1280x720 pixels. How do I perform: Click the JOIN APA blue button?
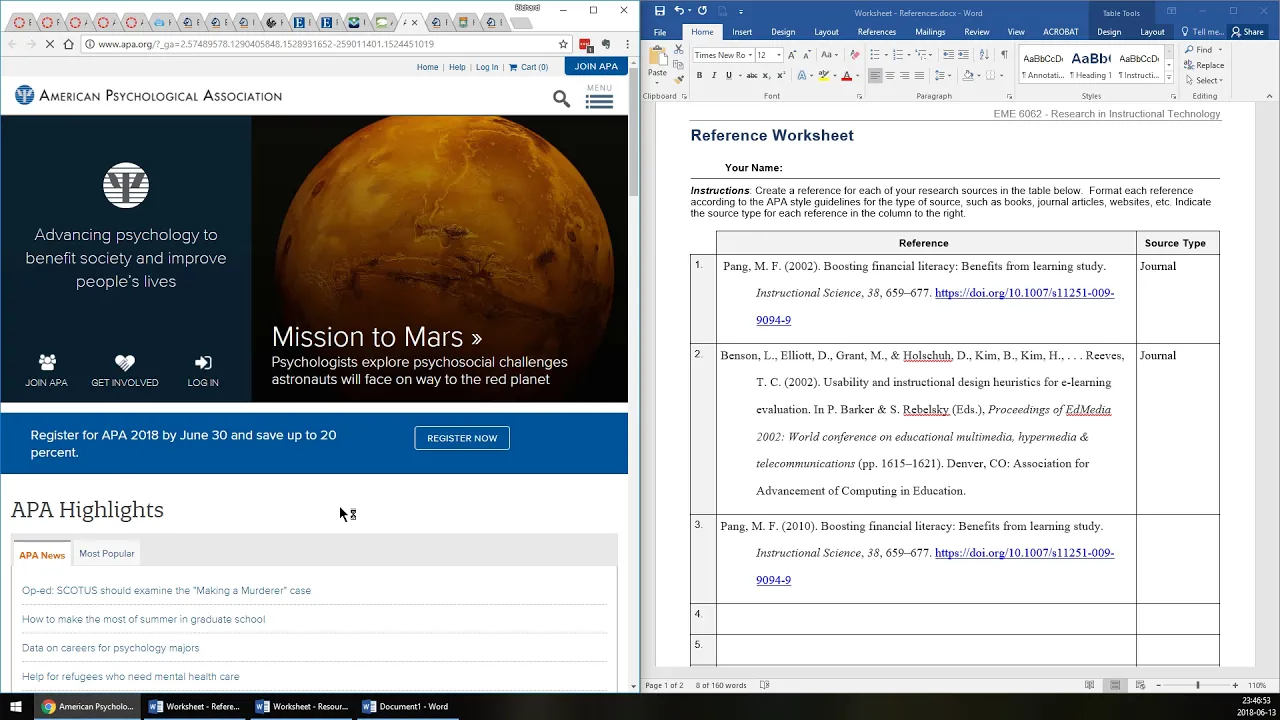[x=596, y=66]
